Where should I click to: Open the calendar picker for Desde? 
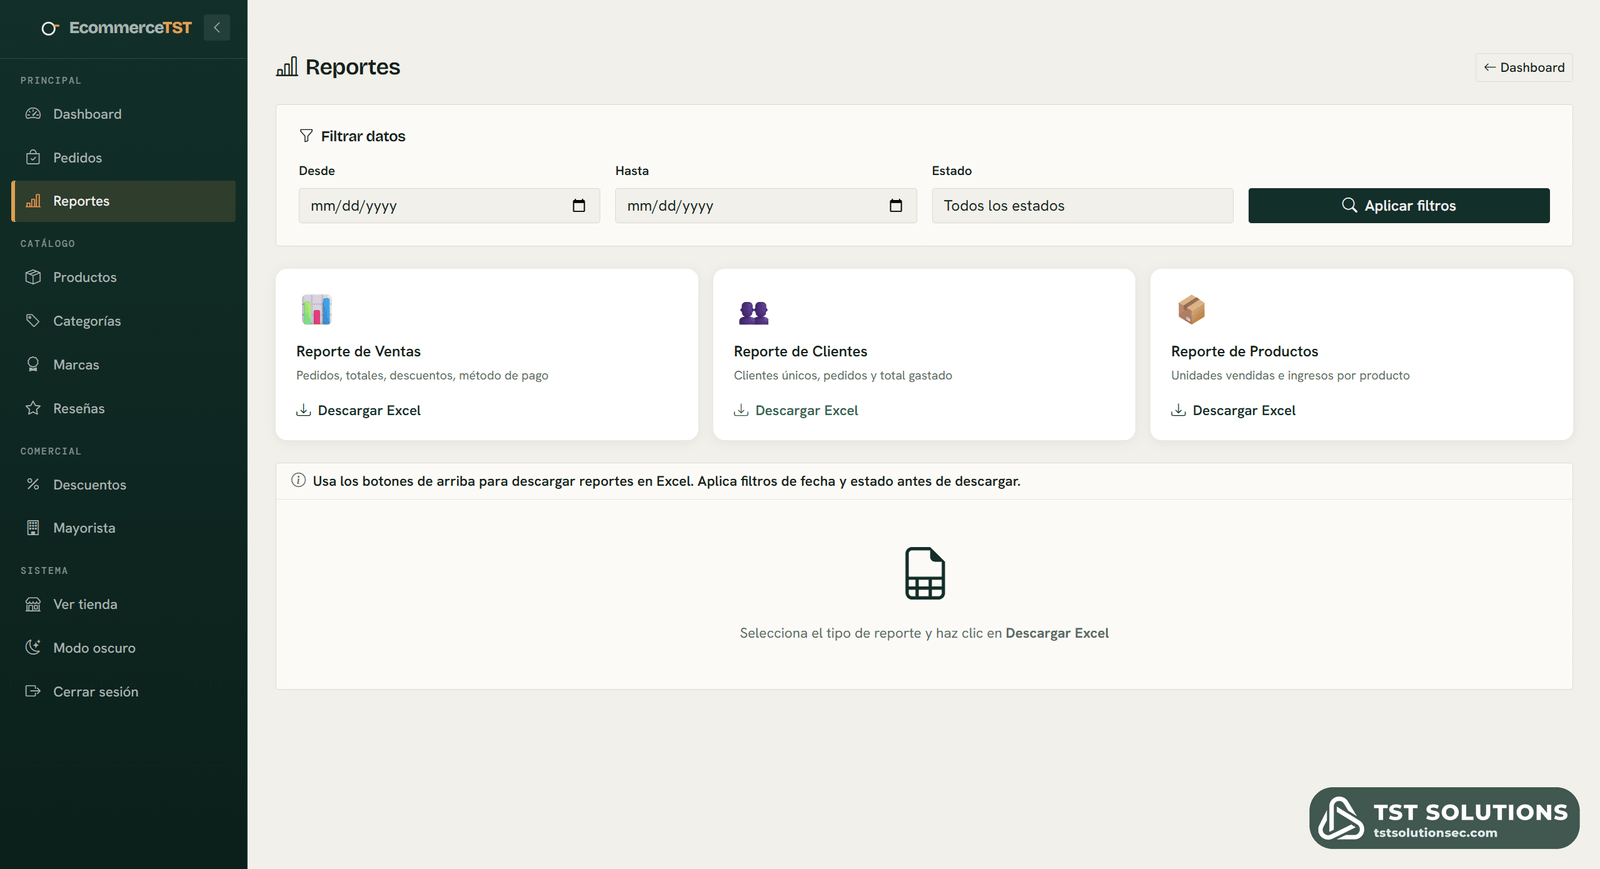579,206
